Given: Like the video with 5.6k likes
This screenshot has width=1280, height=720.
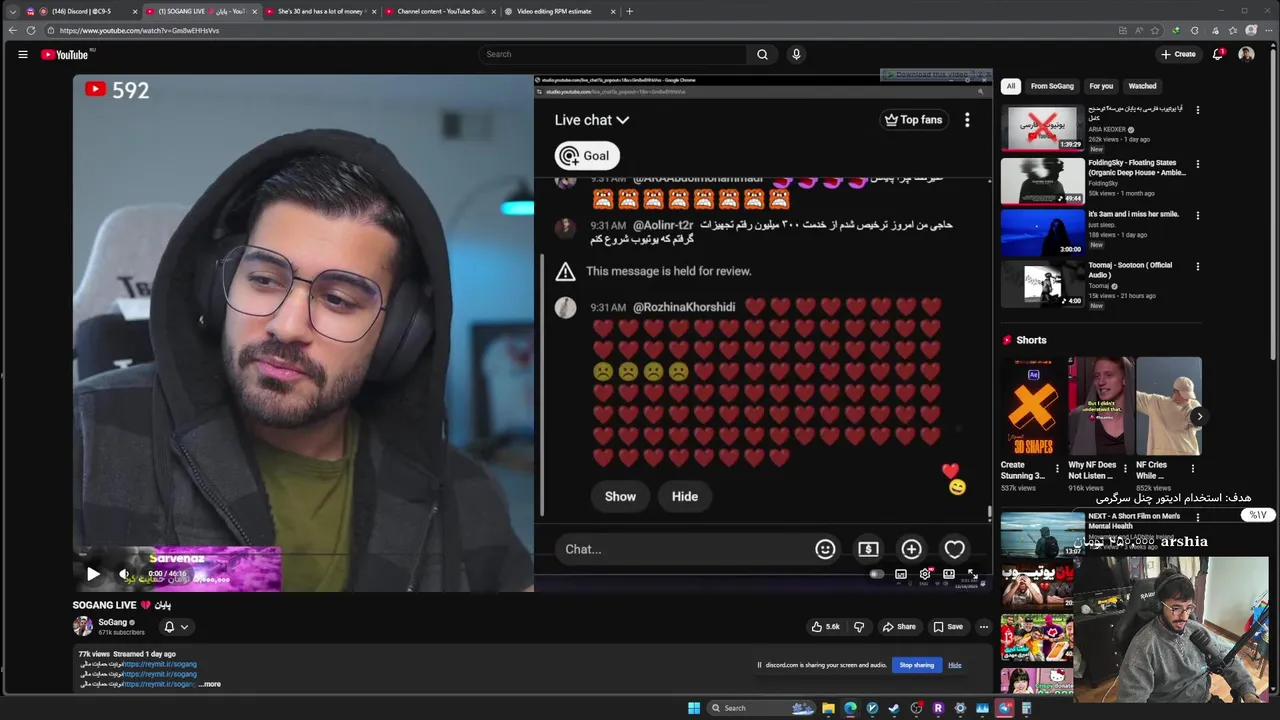Looking at the screenshot, I should pyautogui.click(x=826, y=627).
